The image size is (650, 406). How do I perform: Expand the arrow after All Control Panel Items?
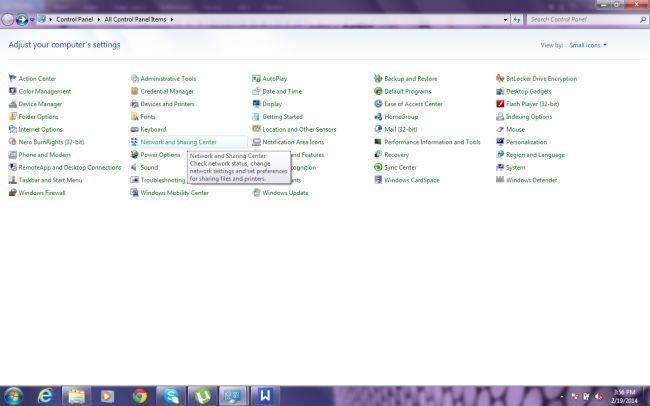[x=172, y=19]
